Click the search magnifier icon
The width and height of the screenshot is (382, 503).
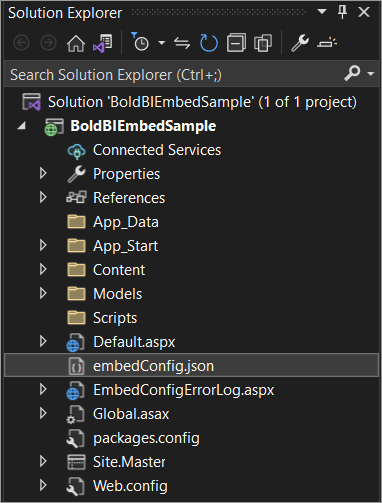click(352, 73)
